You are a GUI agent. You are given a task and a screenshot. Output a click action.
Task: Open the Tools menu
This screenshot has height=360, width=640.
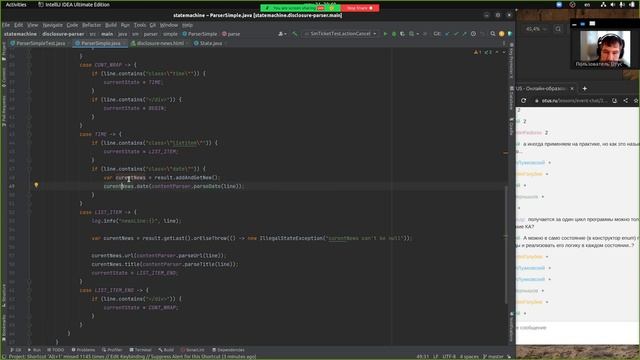(x=140, y=25)
